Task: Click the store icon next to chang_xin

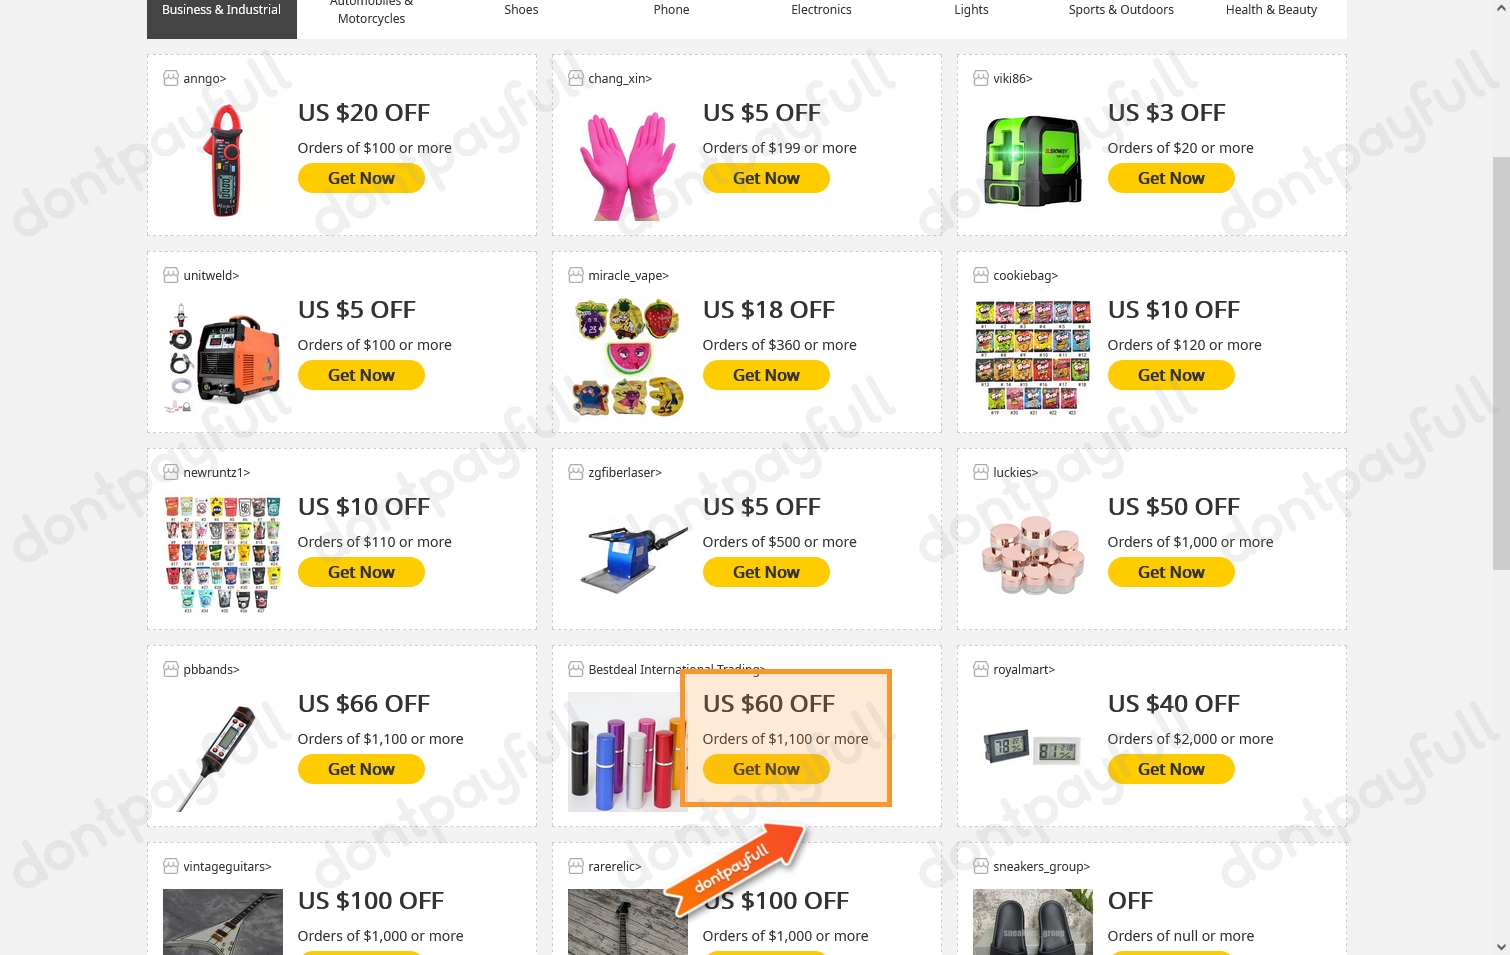Action: (x=576, y=78)
